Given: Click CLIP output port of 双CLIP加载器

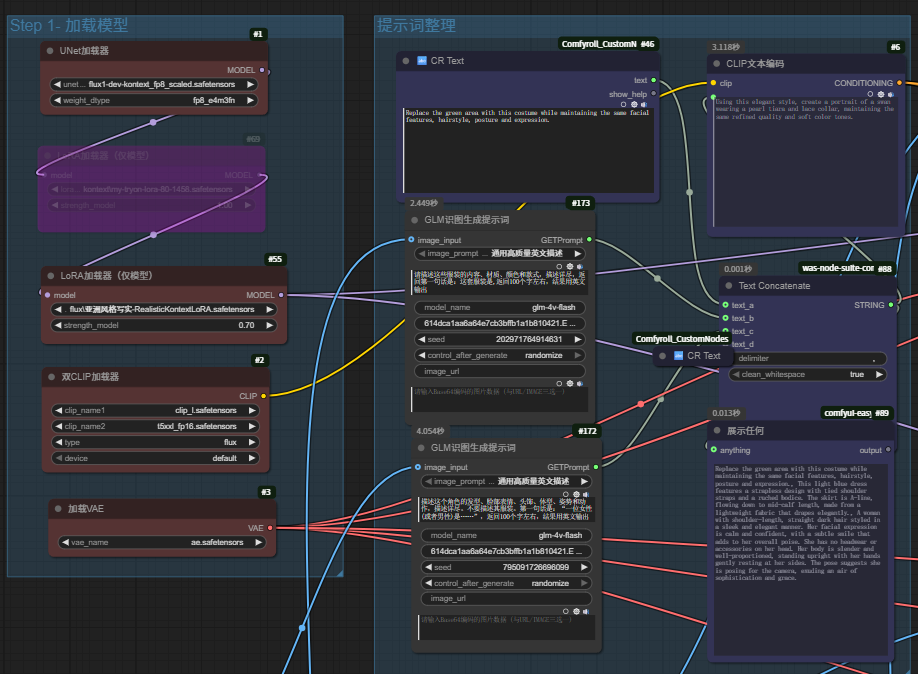Looking at the screenshot, I should point(263,396).
